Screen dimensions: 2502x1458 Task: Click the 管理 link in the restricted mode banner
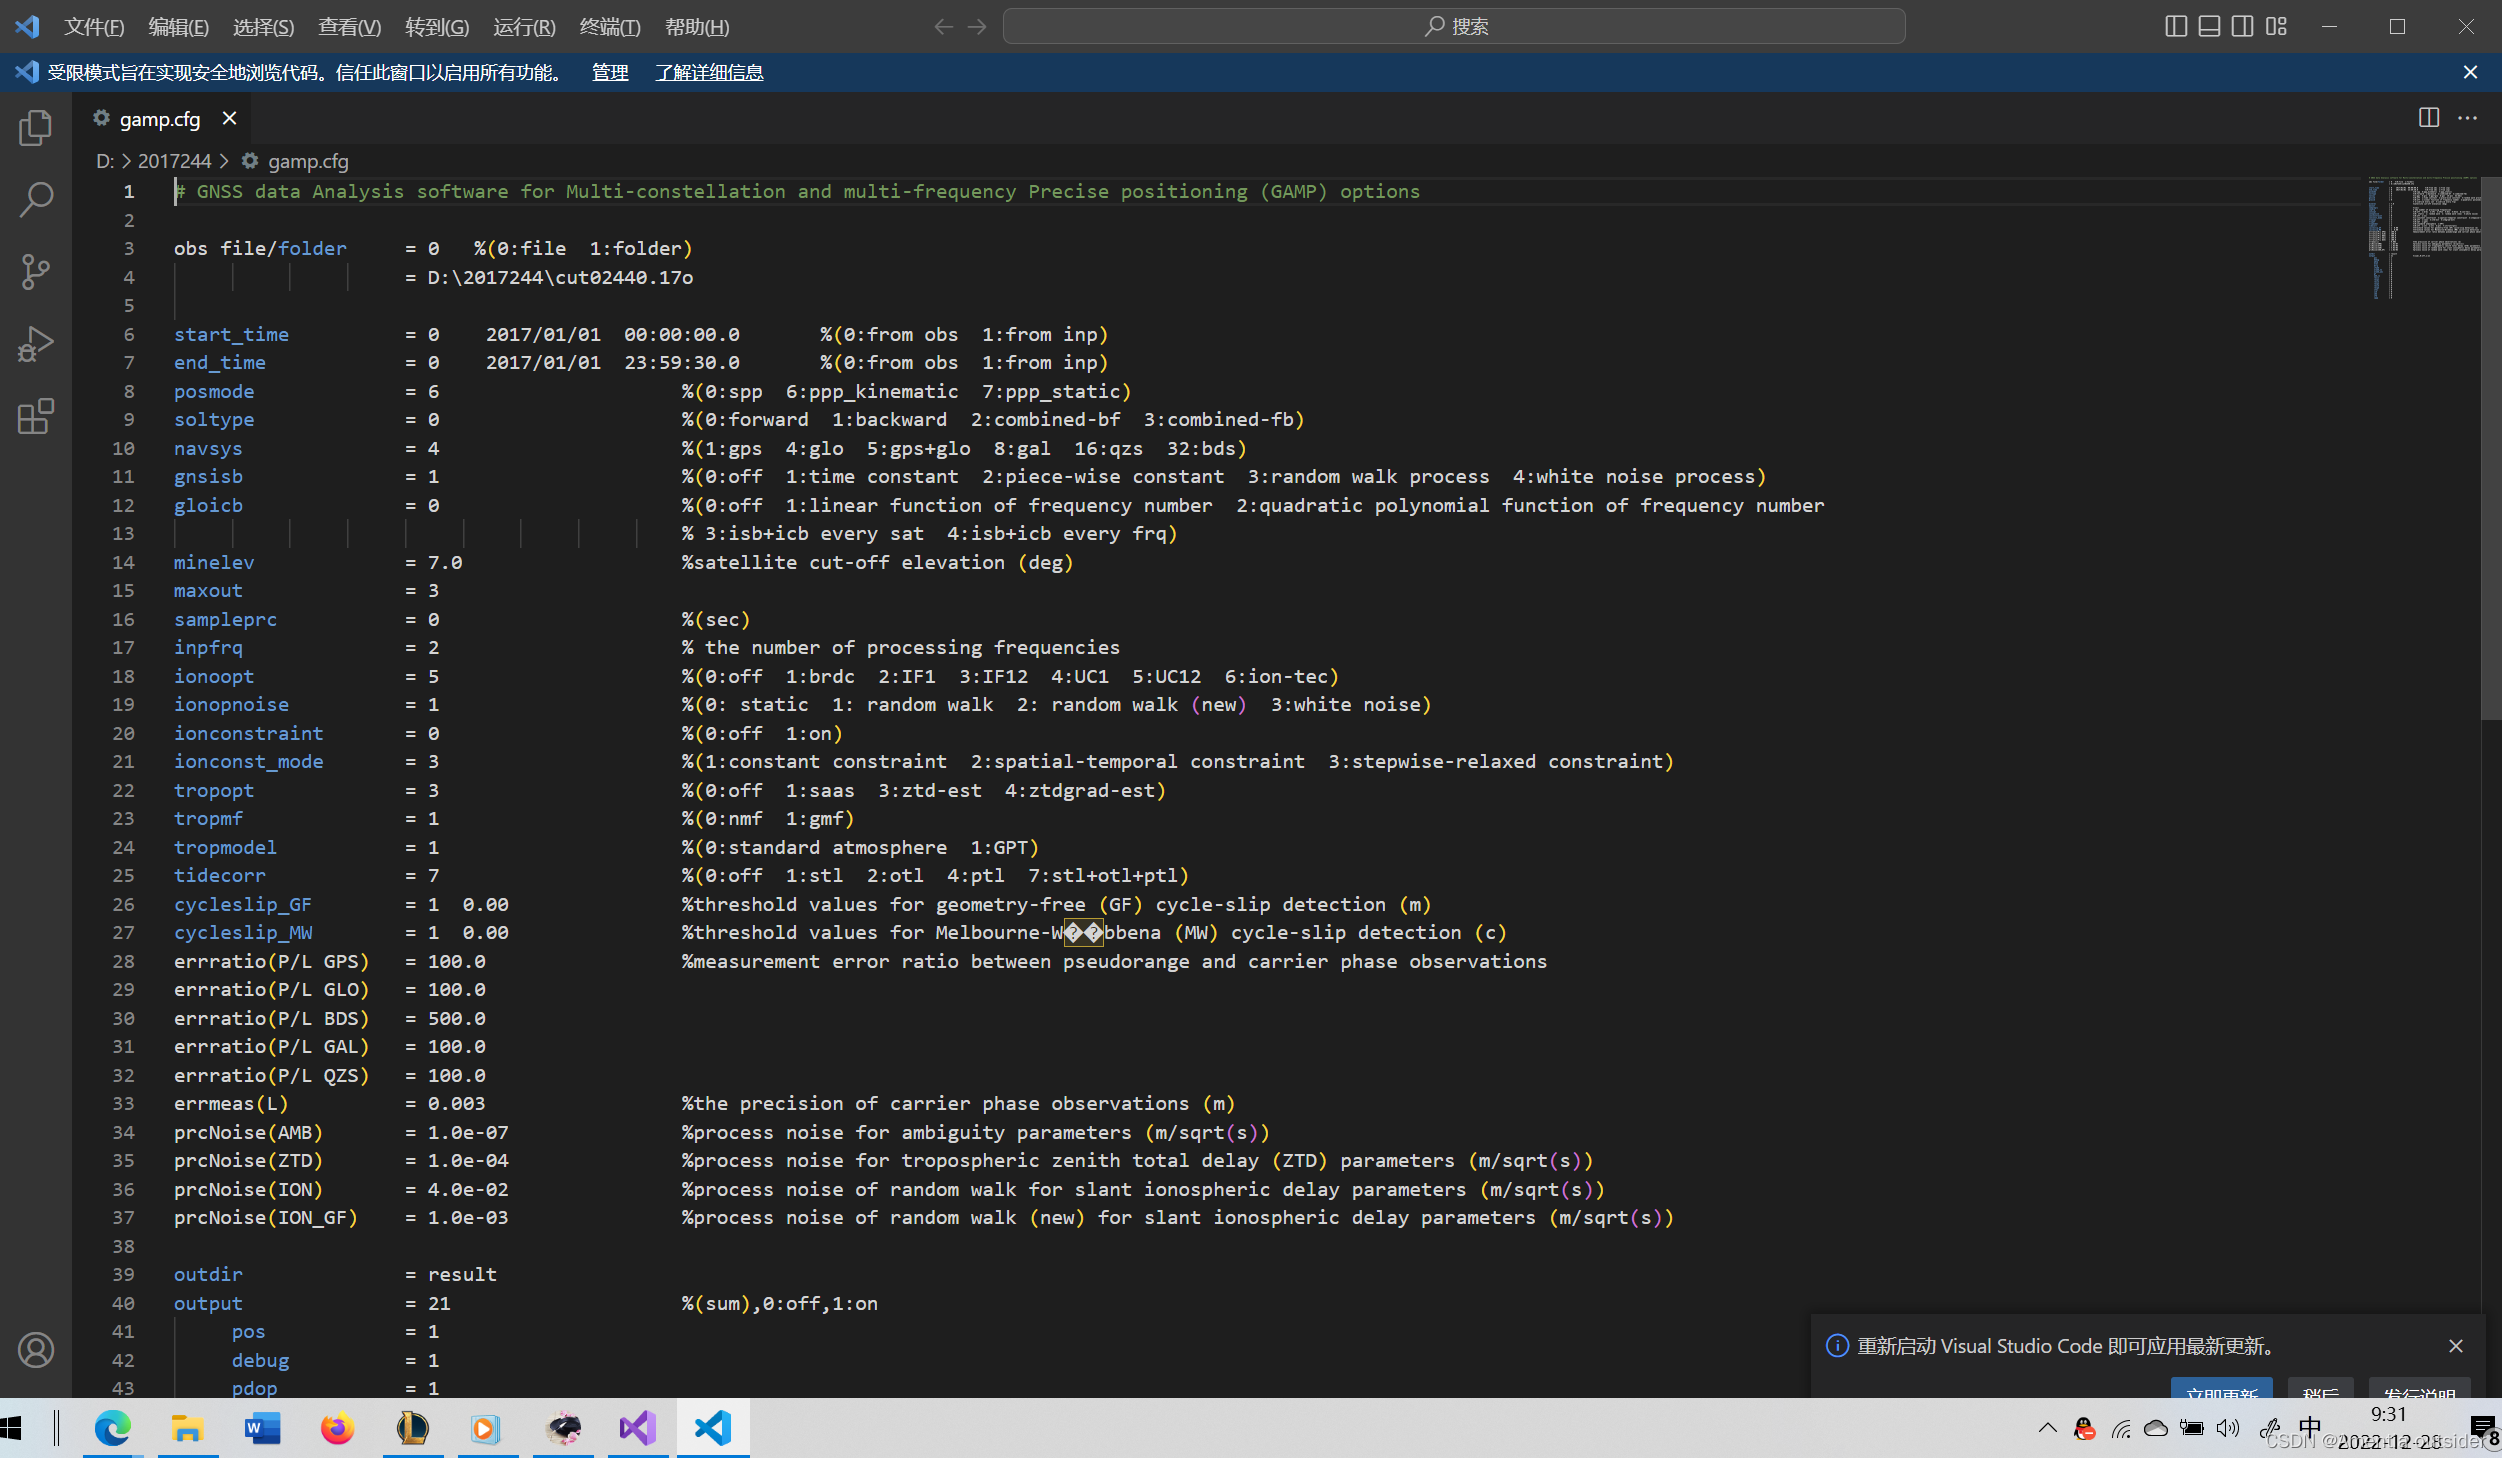(x=610, y=72)
